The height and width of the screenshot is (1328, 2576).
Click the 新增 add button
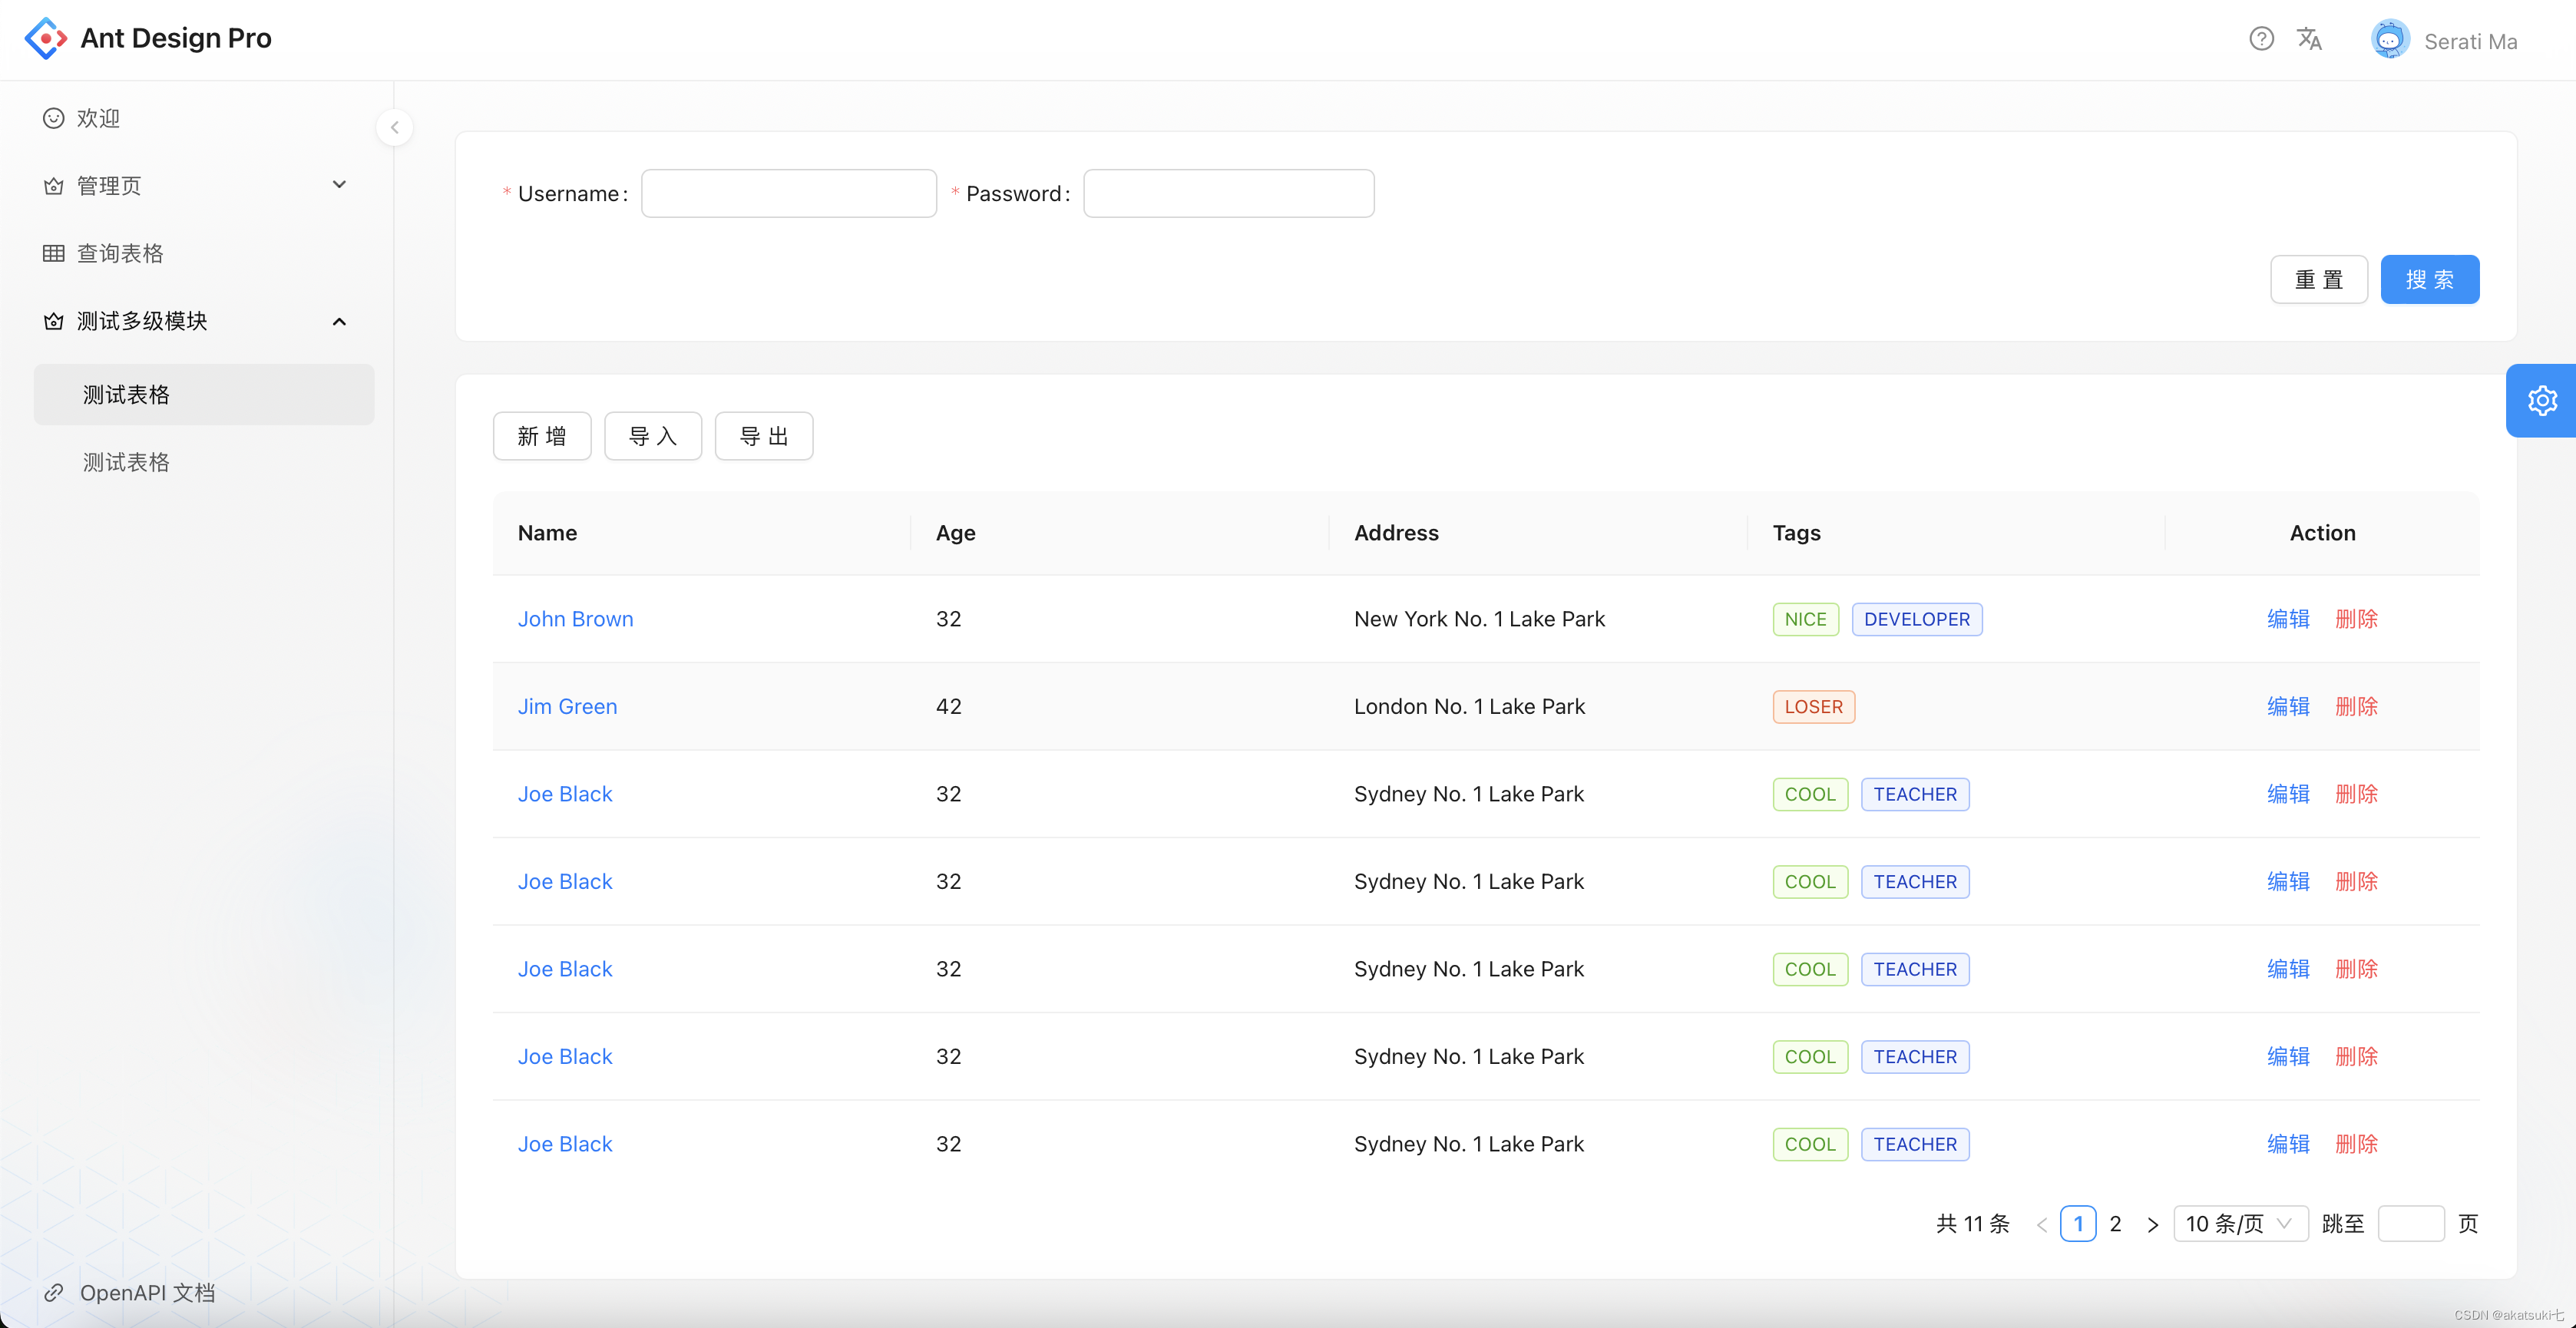click(x=542, y=436)
